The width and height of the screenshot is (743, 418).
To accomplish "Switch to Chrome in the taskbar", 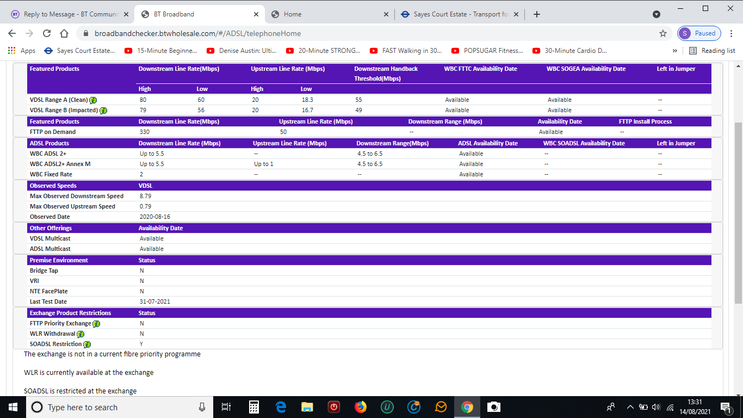I will 467,407.
